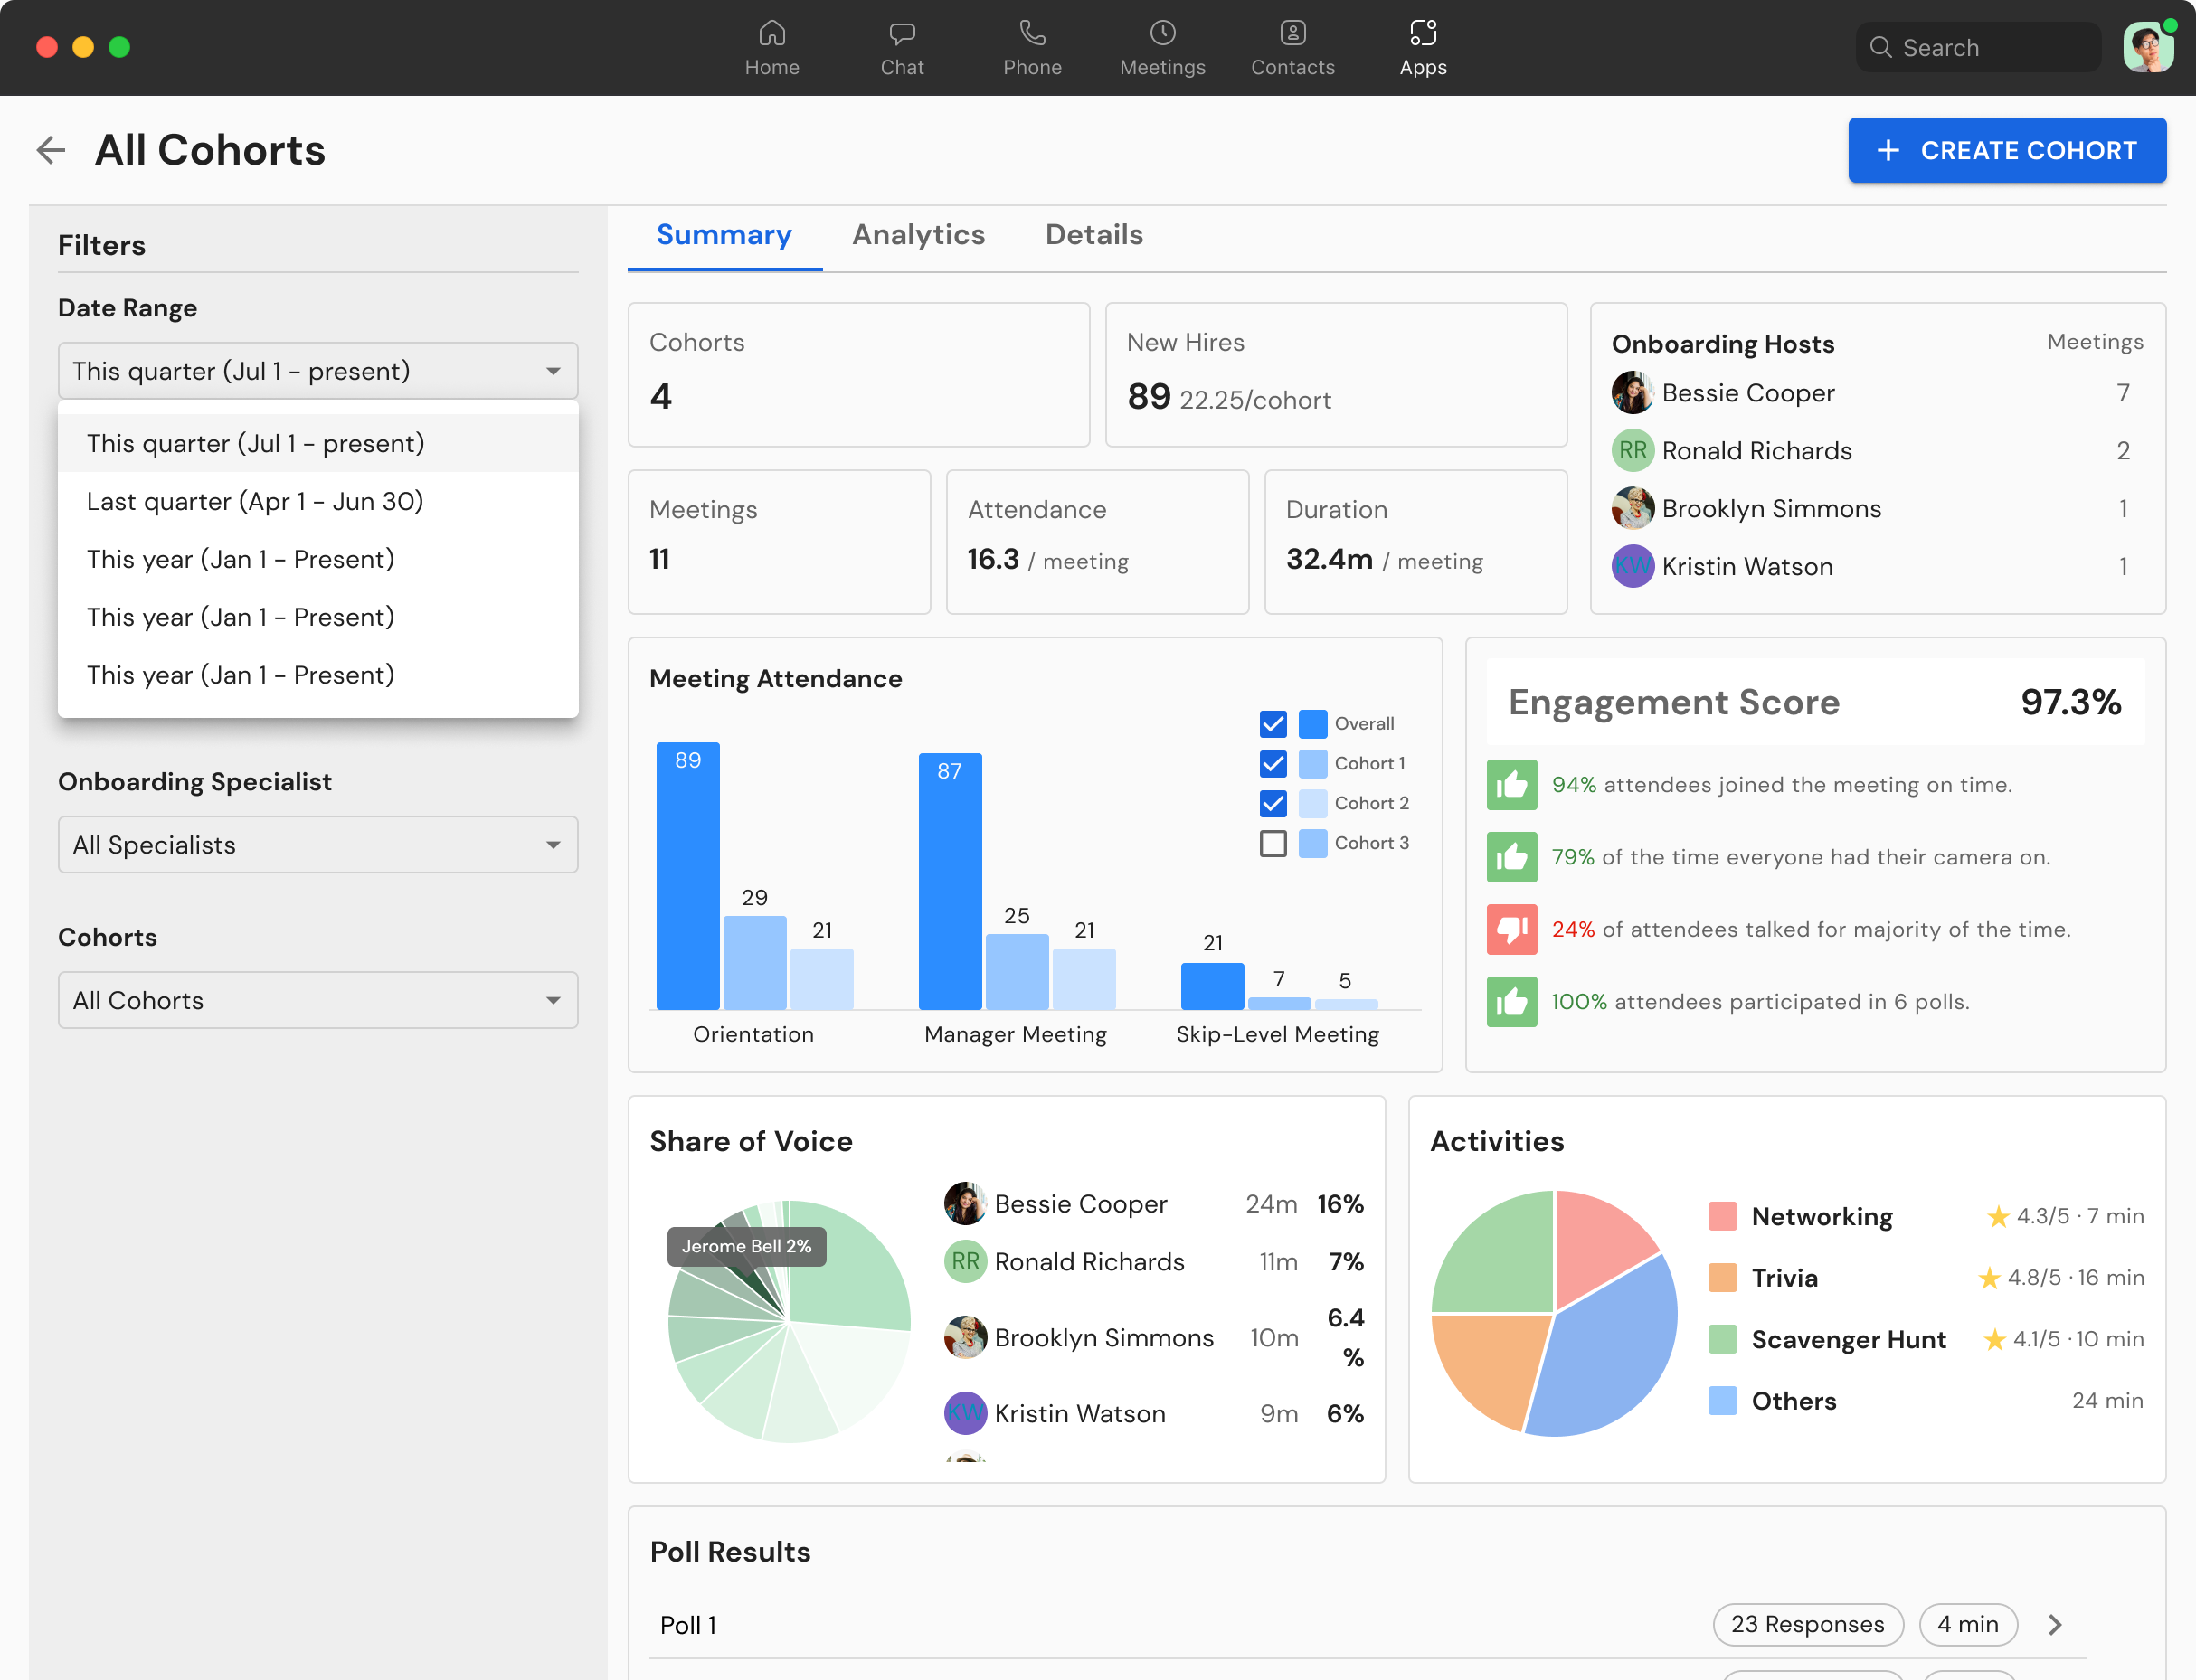Viewport: 2196px width, 1680px height.
Task: Click the Networking pink color swatch
Action: click(x=1722, y=1217)
